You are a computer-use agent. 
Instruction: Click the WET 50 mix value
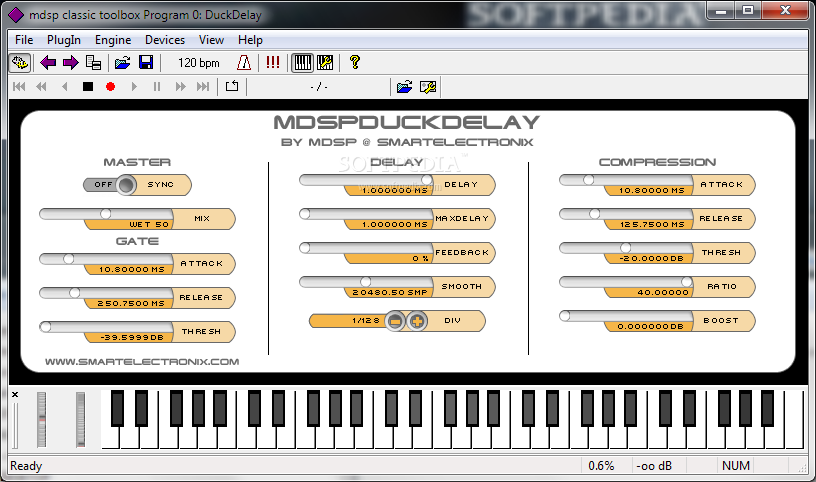pos(149,224)
